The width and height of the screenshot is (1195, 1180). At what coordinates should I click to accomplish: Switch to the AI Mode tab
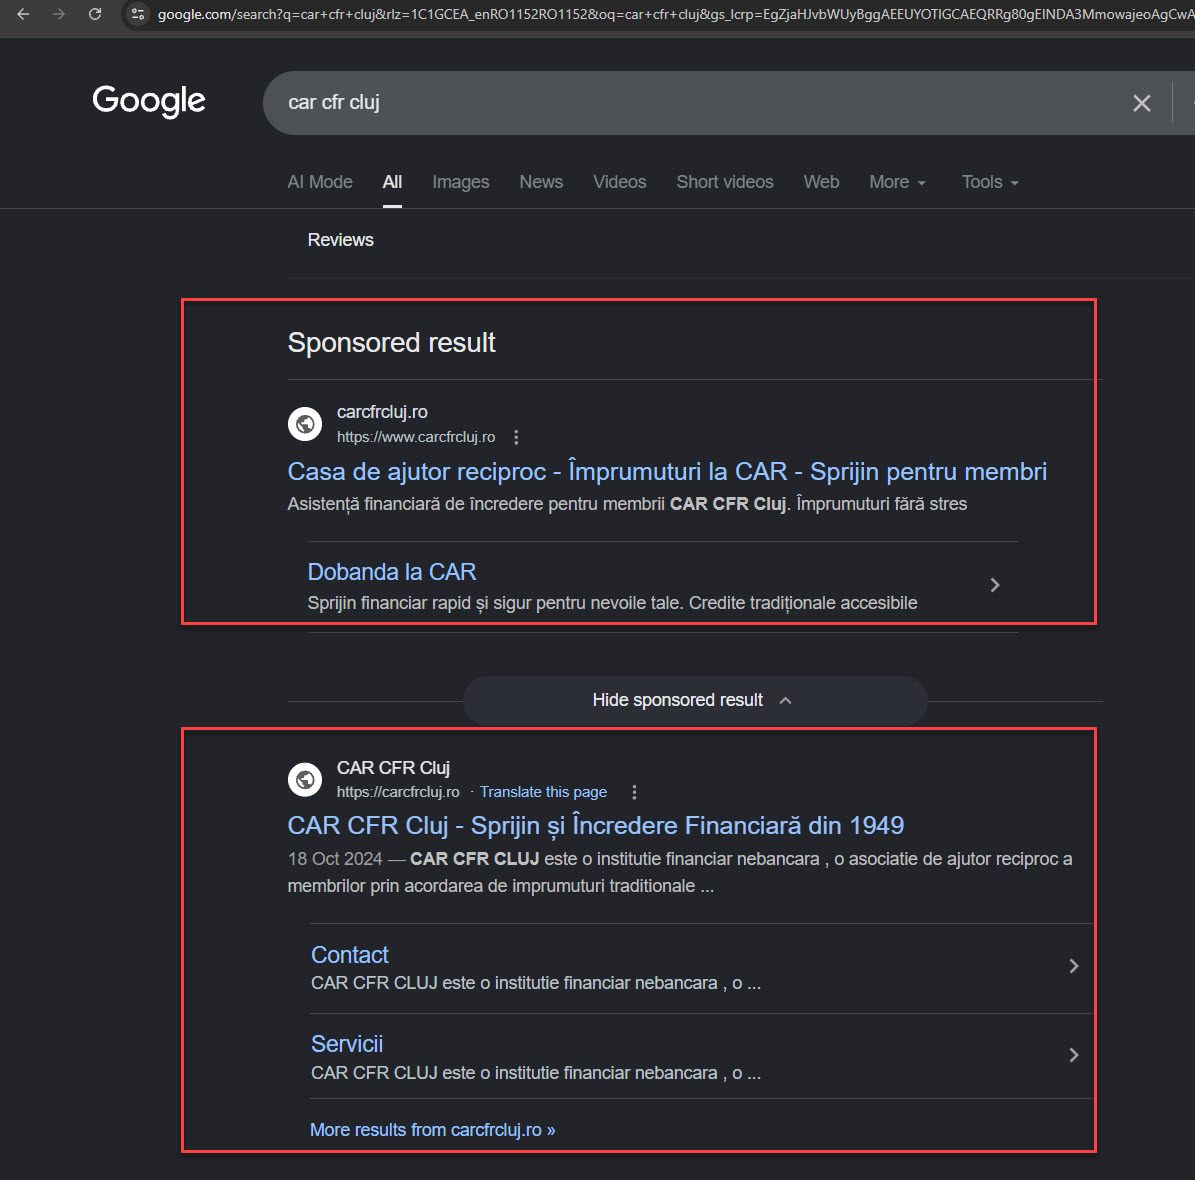pyautogui.click(x=319, y=182)
